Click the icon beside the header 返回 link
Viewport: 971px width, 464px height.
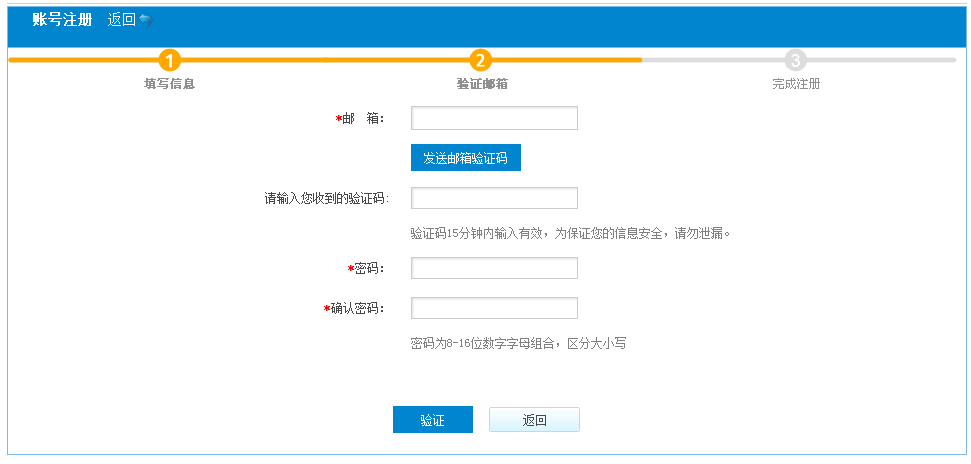(x=146, y=20)
